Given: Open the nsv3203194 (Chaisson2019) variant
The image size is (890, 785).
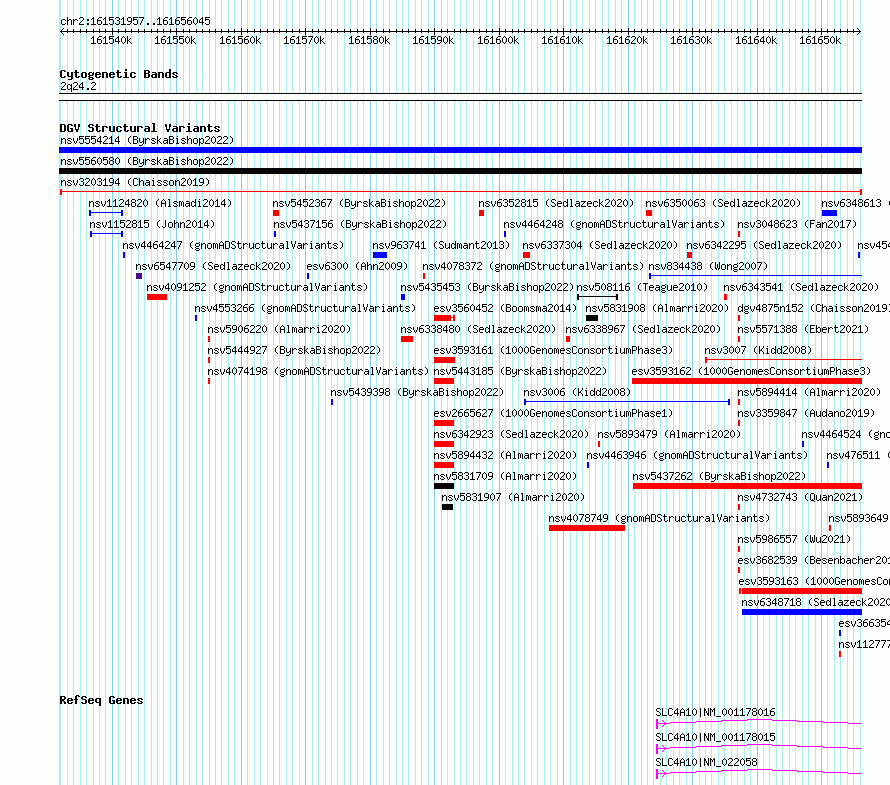Looking at the screenshot, I should click(135, 182).
